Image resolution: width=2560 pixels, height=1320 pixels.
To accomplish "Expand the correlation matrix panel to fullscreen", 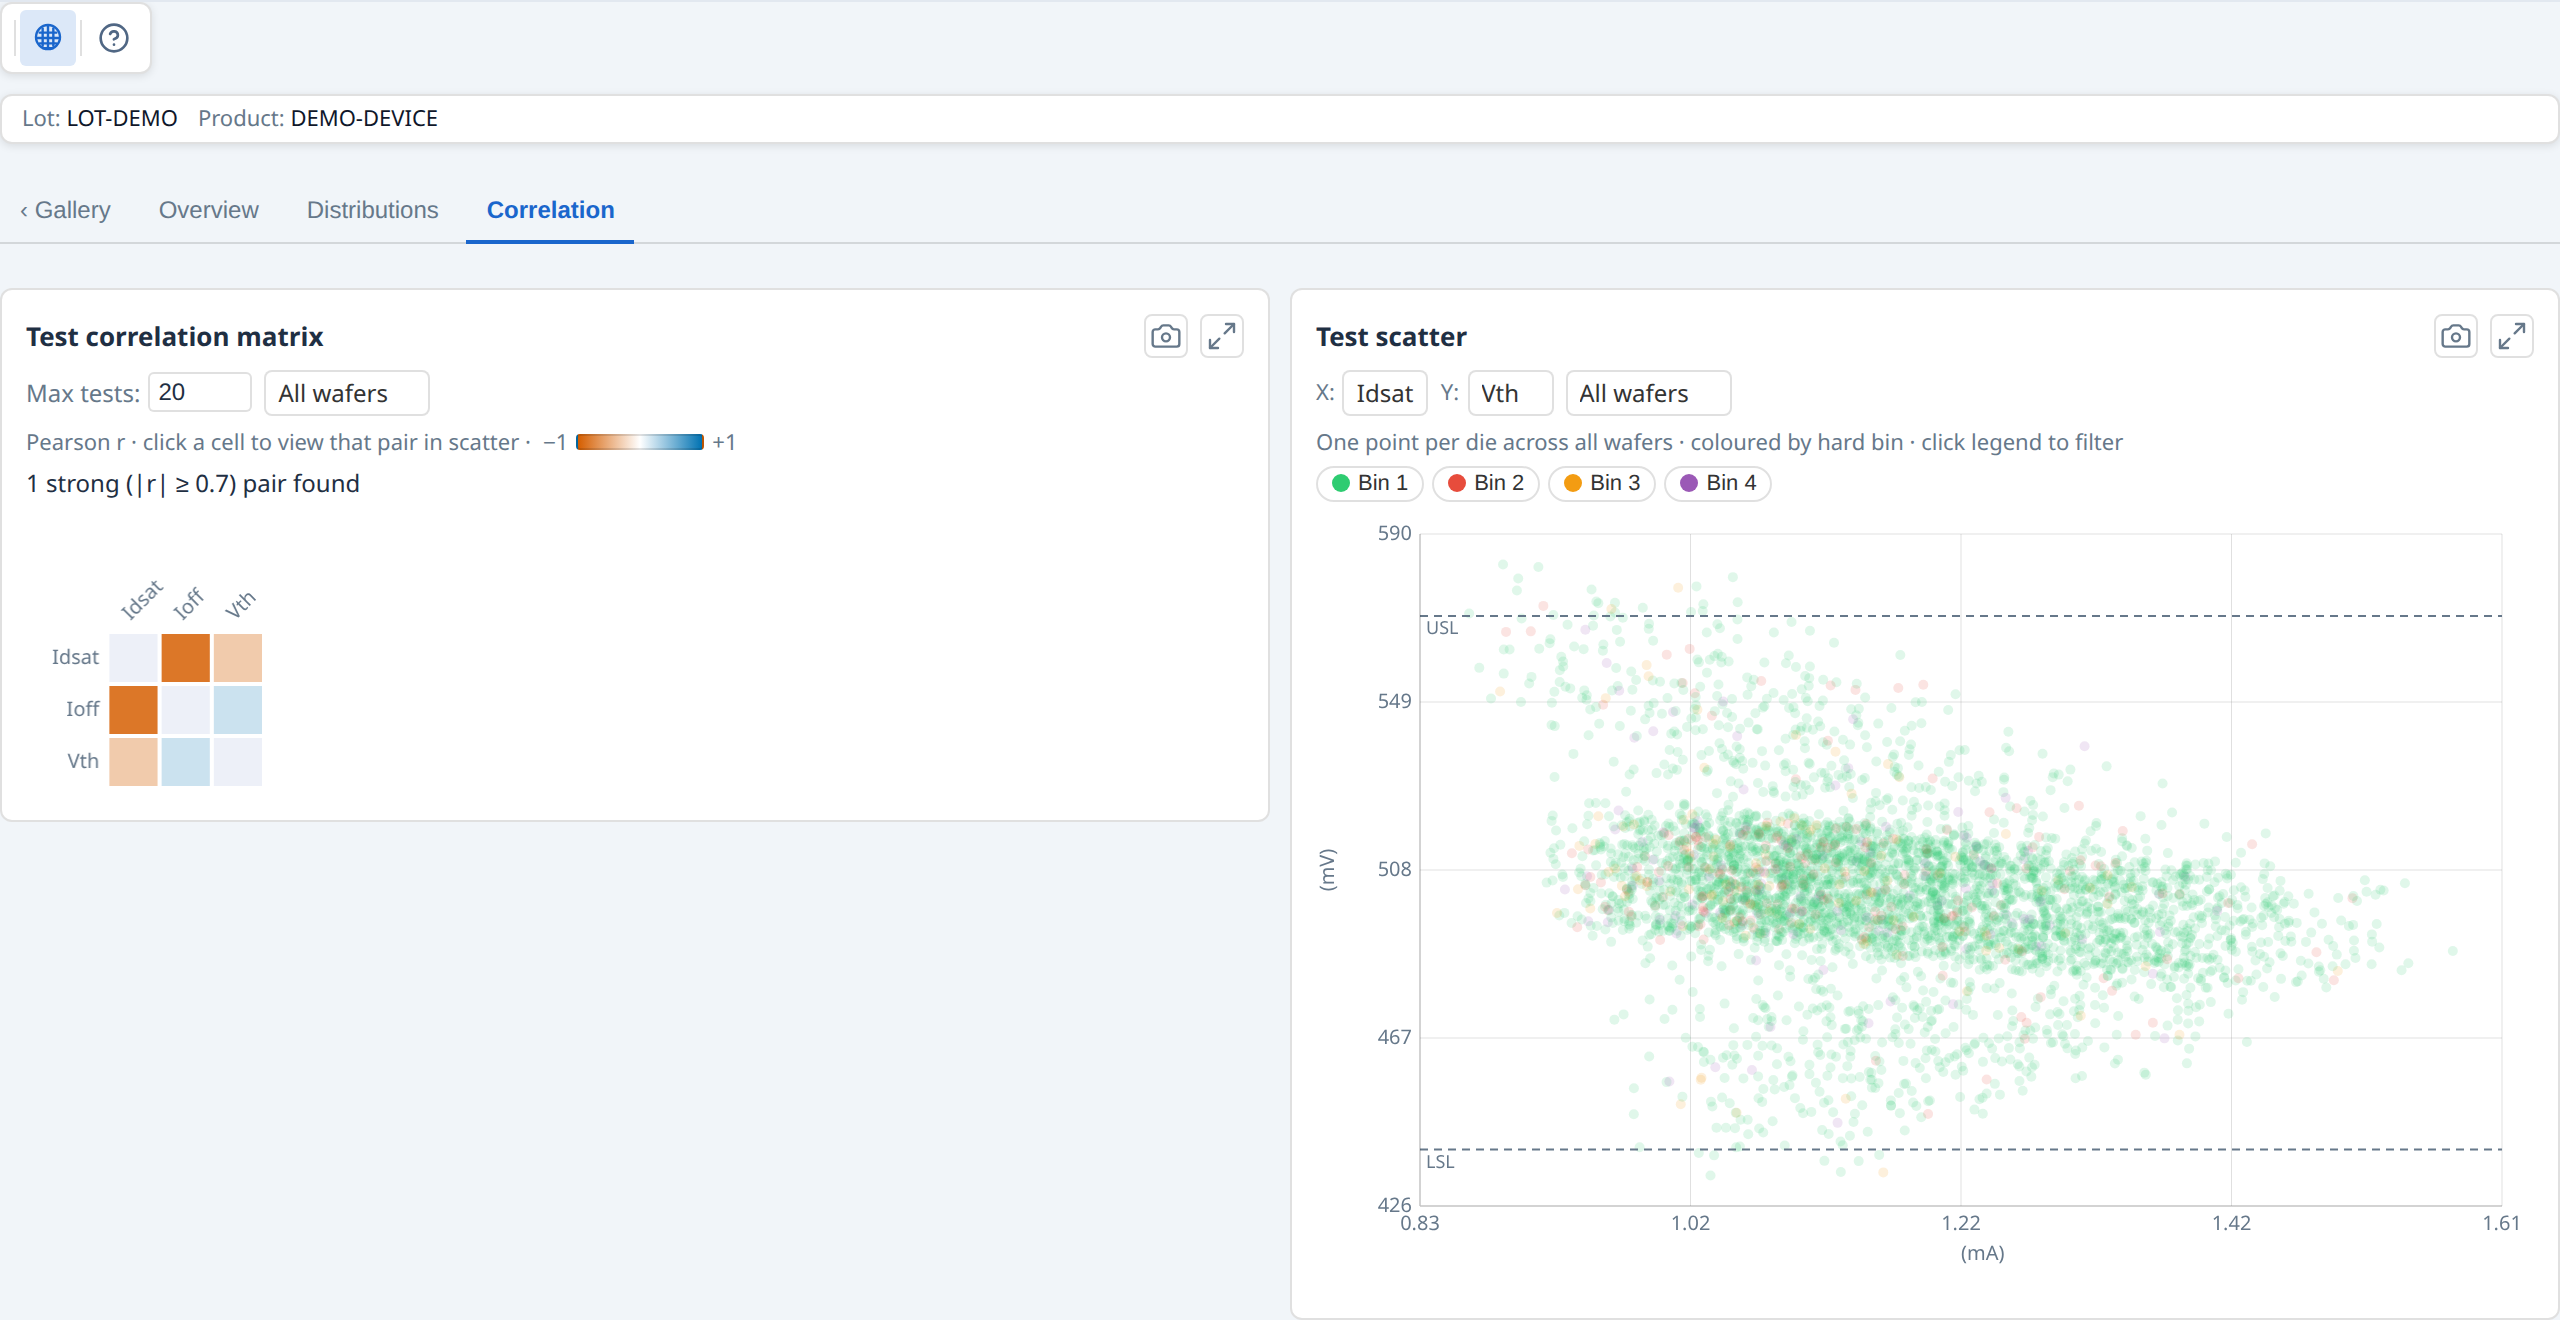I will click(1221, 337).
